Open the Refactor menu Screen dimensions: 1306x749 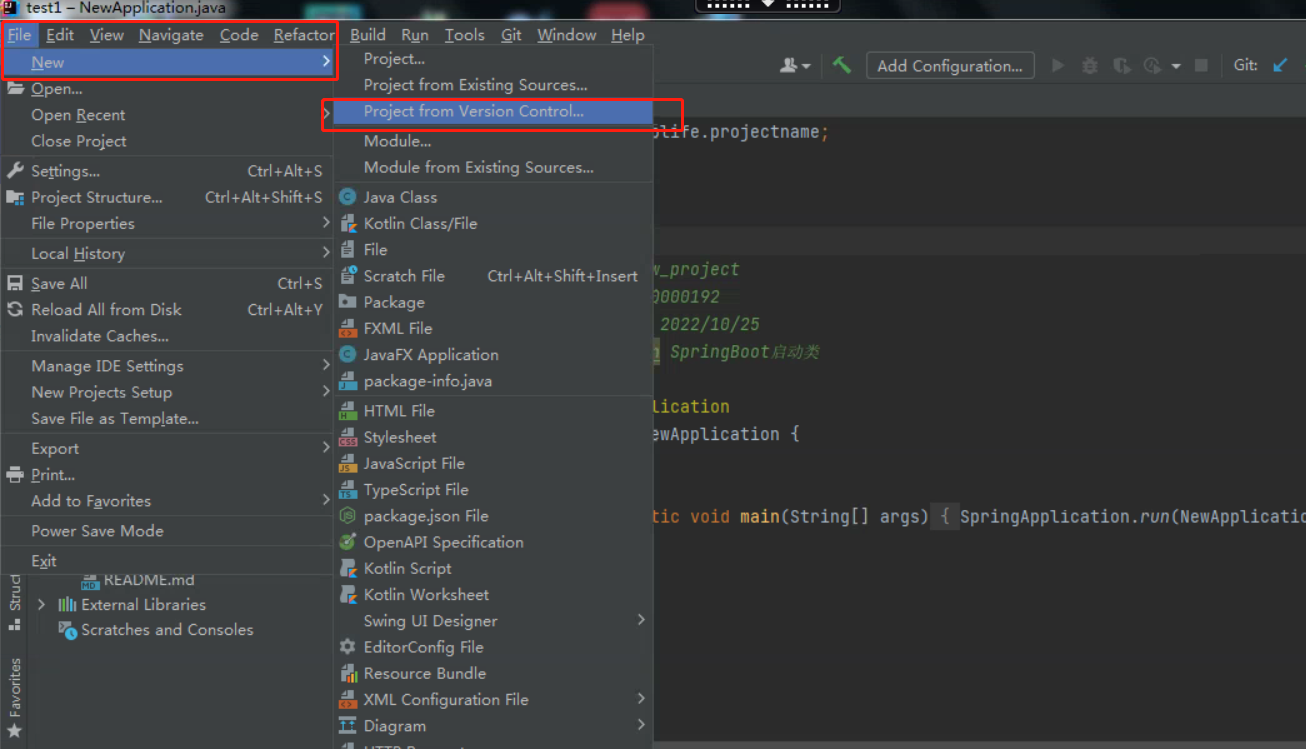304,35
